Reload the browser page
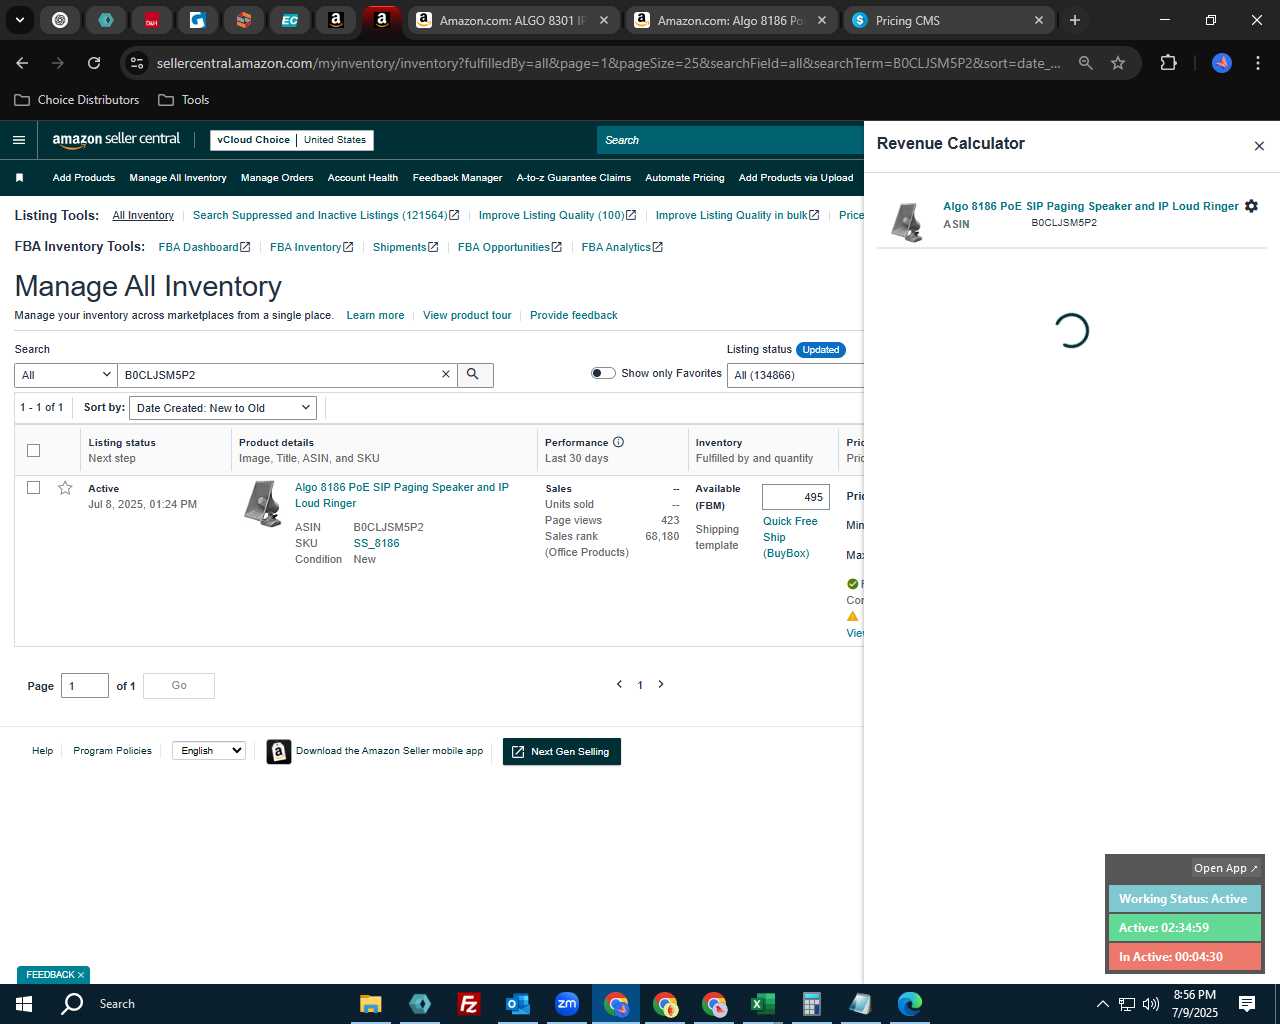This screenshot has height=1024, width=1280. click(x=94, y=63)
